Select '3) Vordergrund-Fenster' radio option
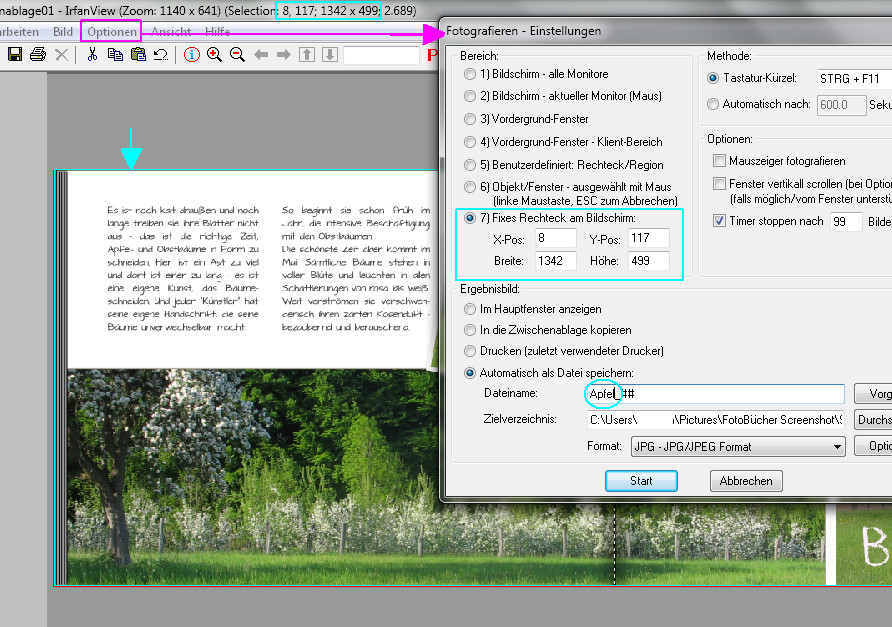This screenshot has height=627, width=892. point(470,119)
